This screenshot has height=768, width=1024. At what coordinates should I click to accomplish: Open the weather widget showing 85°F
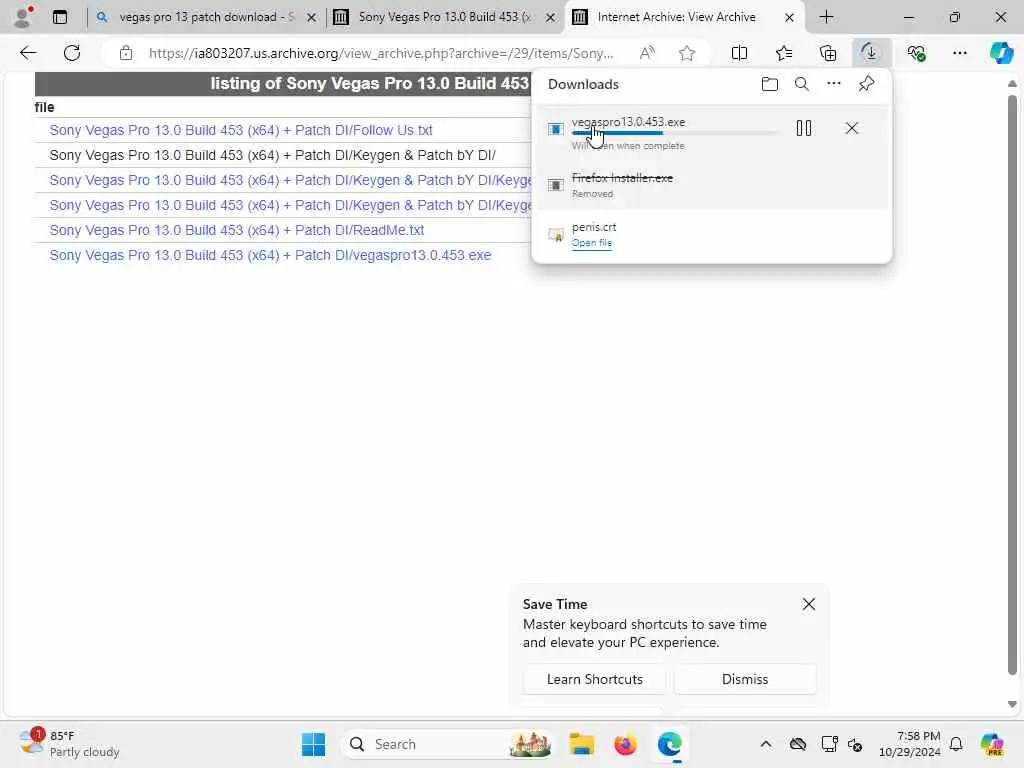[x=69, y=744]
